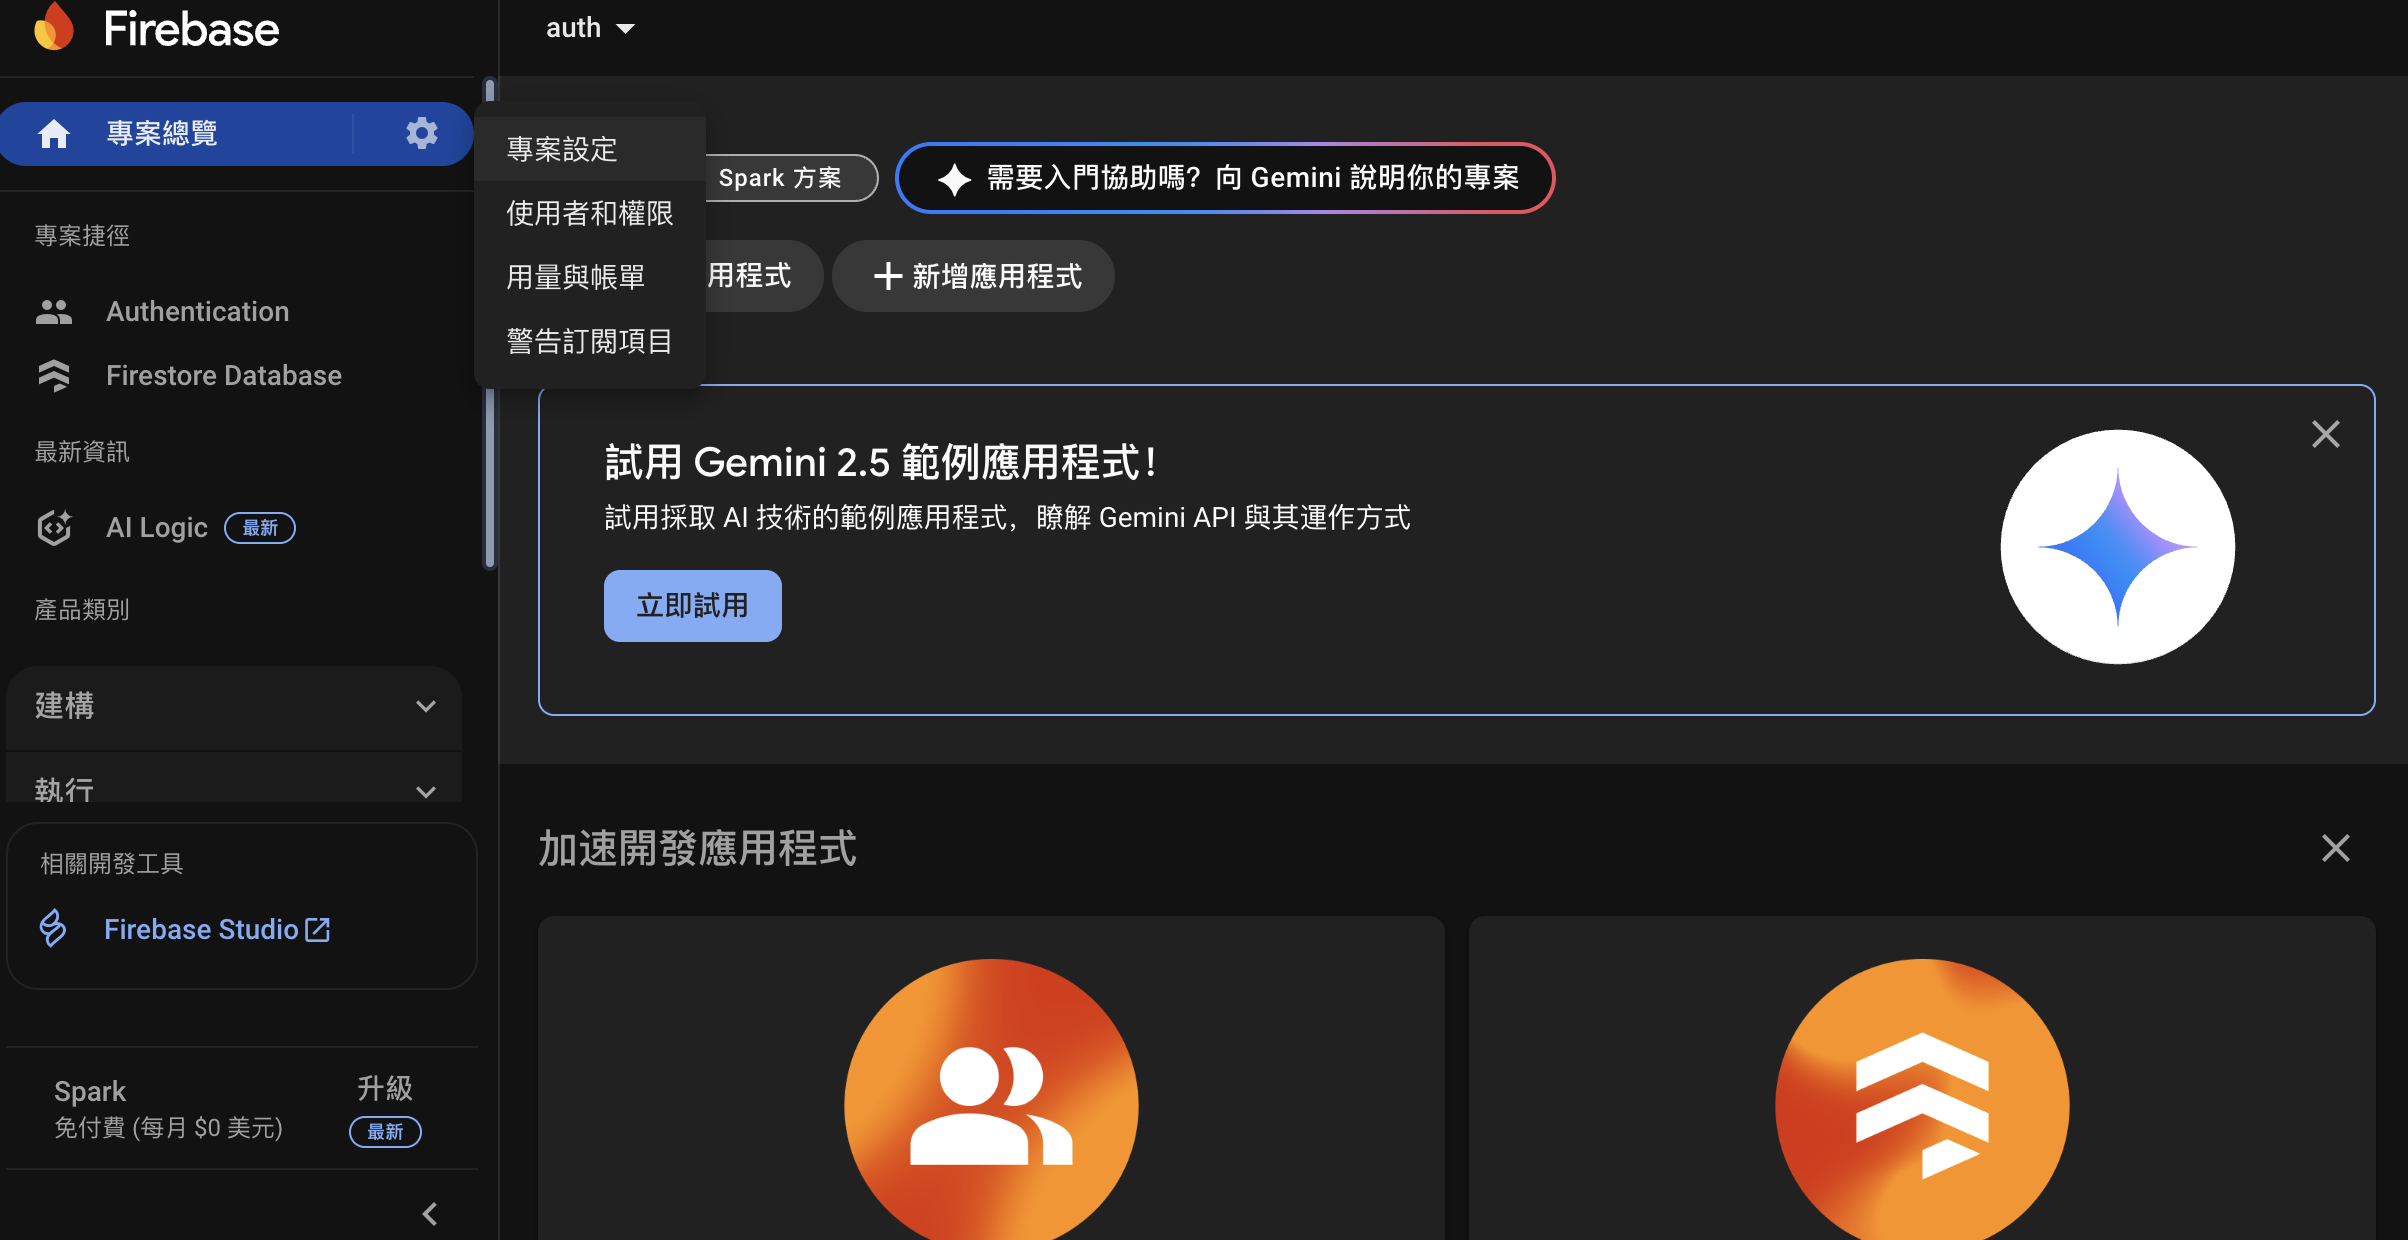Image resolution: width=2408 pixels, height=1240 pixels.
Task: Click the 免付費 (每月 $0 美元) text
Action: point(169,1128)
